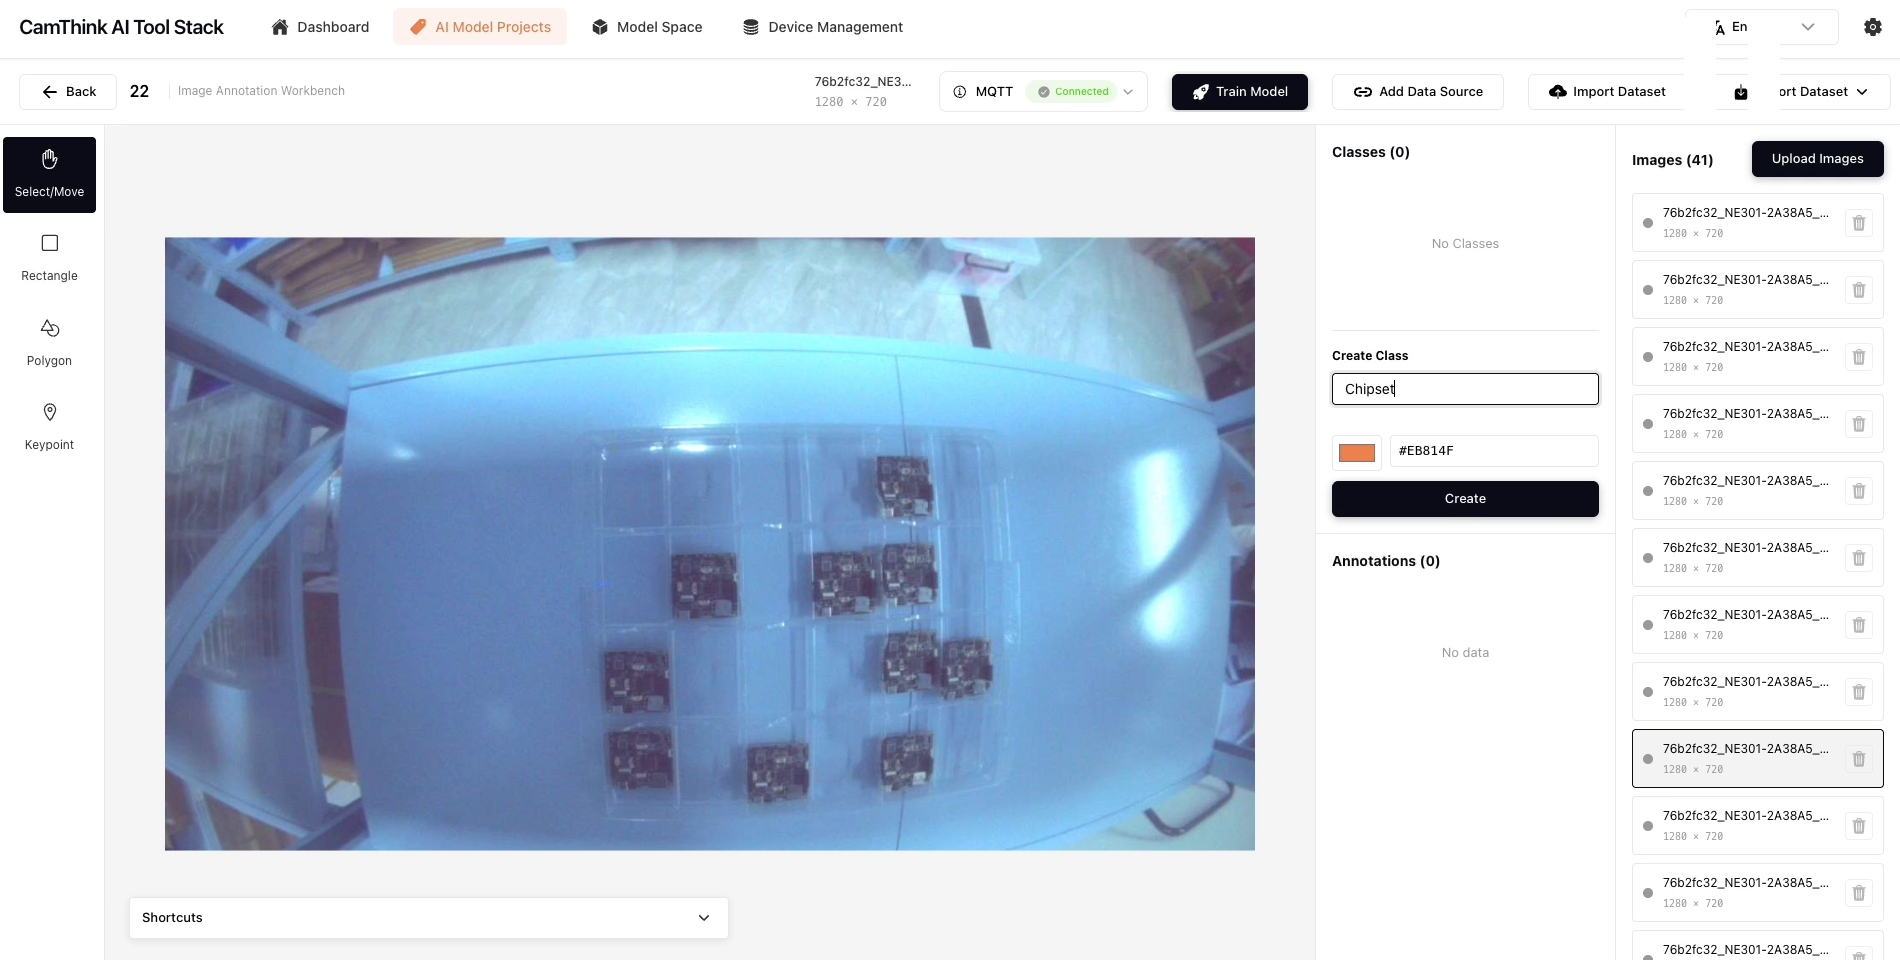Activate the Select/Move hand tool

click(49, 174)
